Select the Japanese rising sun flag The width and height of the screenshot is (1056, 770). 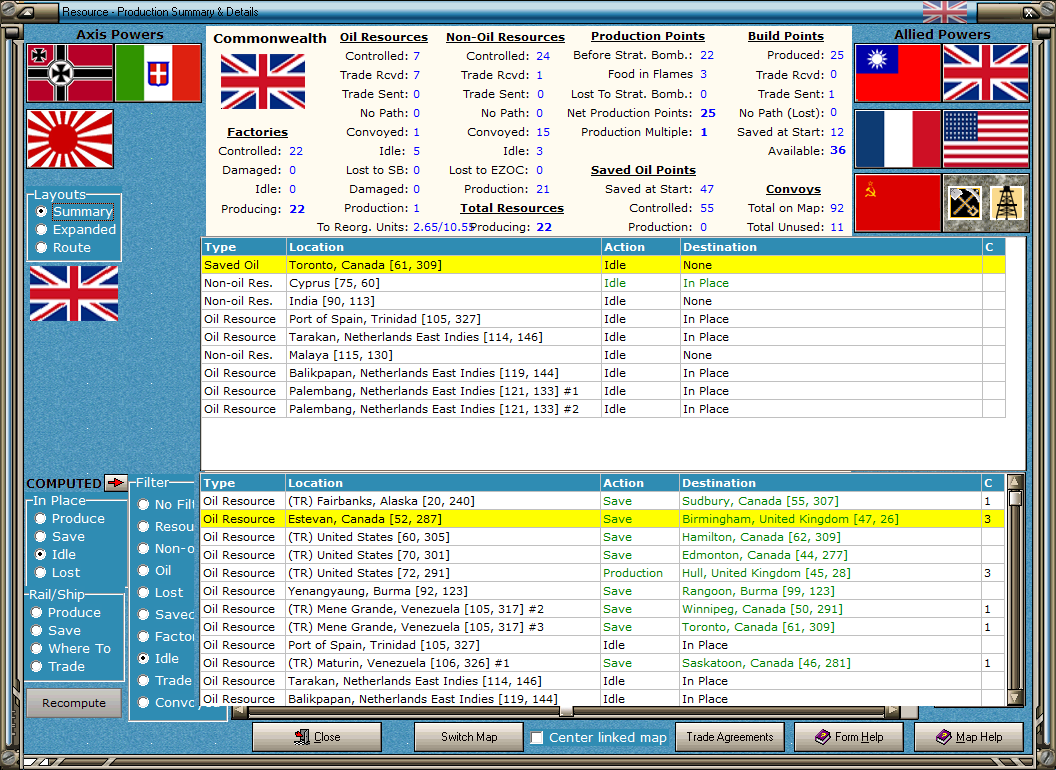coord(70,139)
